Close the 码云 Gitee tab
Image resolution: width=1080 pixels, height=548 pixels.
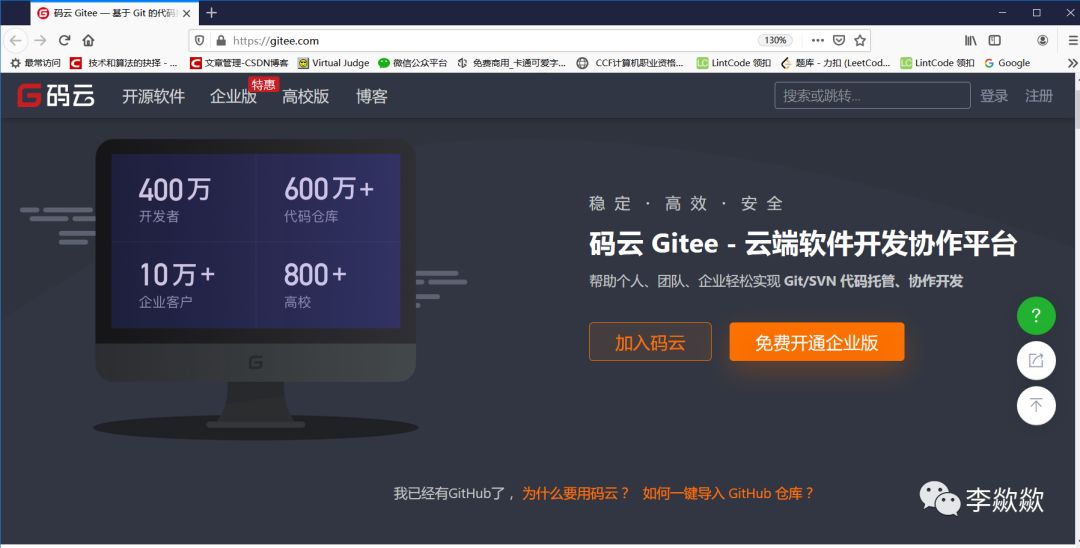(x=187, y=13)
